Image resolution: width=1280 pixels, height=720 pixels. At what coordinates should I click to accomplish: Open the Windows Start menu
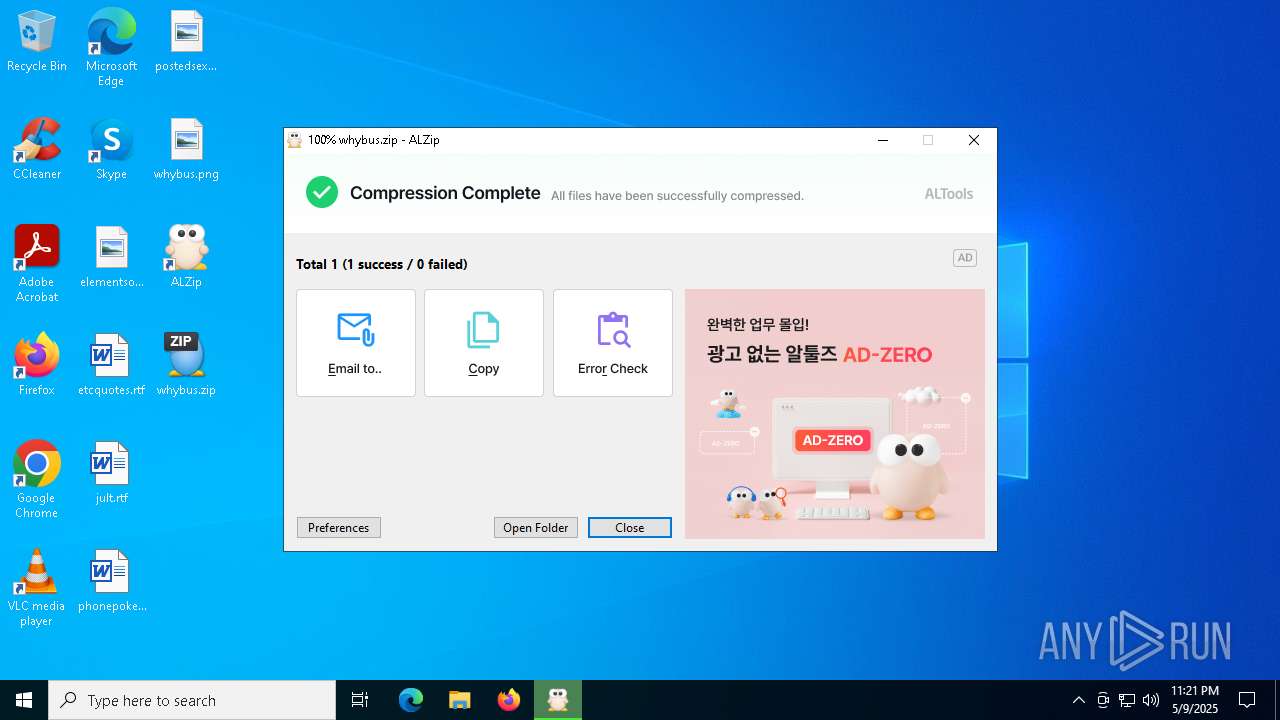point(24,700)
